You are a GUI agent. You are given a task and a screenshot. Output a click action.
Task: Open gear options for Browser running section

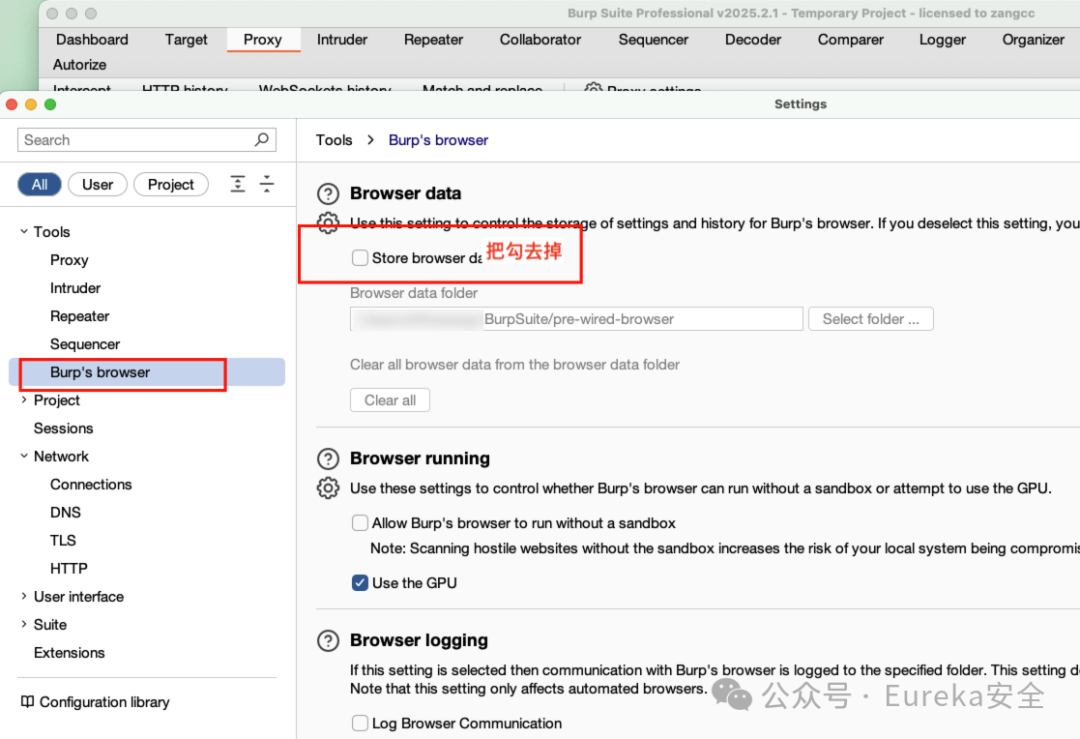[x=328, y=488]
